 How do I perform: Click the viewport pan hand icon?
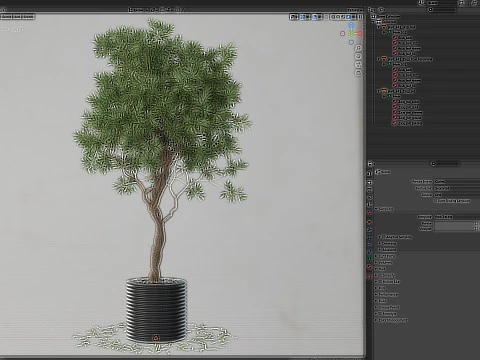[x=358, y=57]
